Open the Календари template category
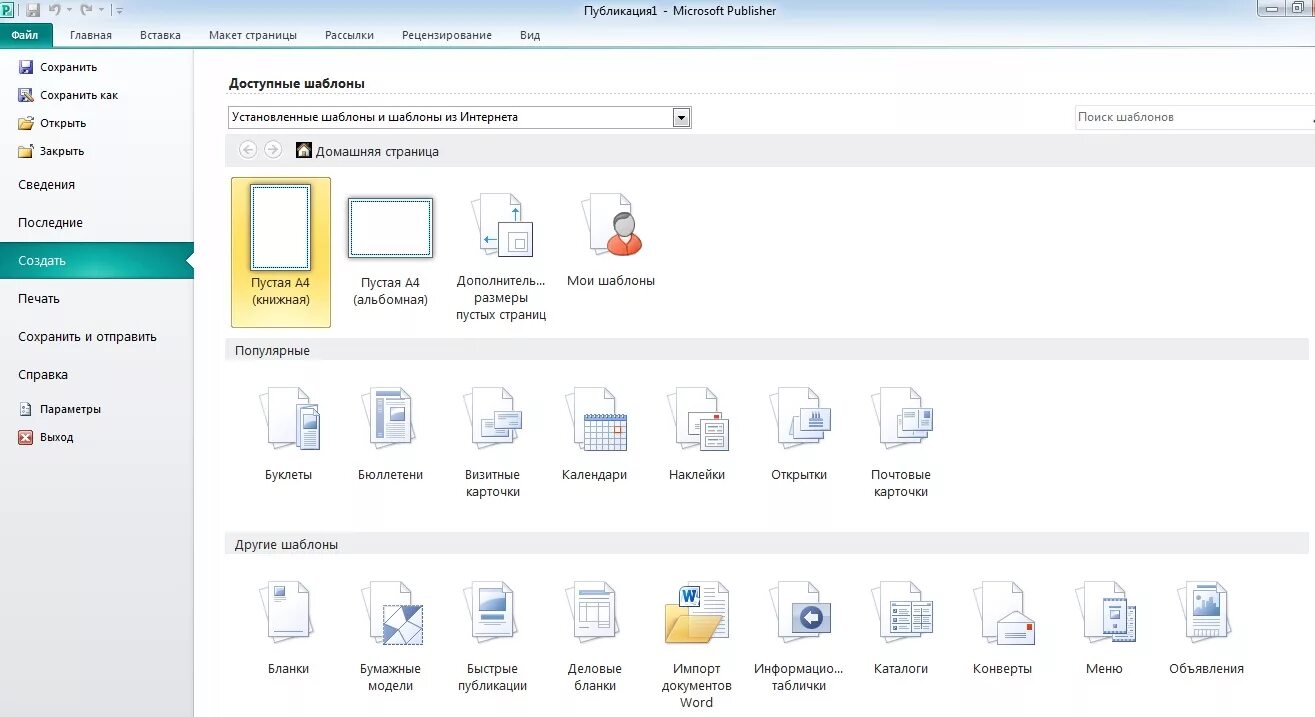The height and width of the screenshot is (717, 1315). (594, 435)
